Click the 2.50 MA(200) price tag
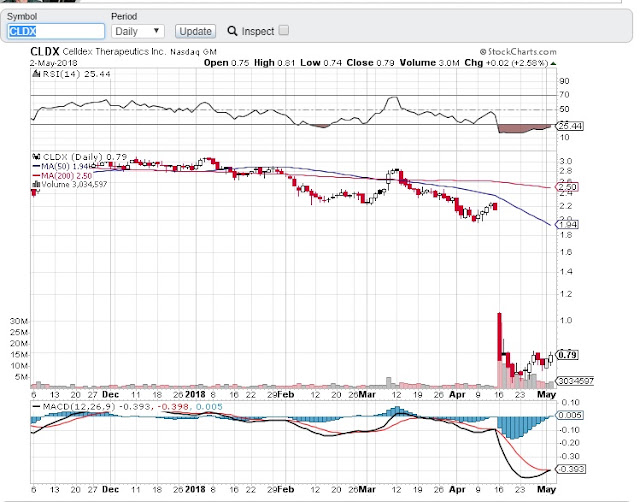640x502 pixels. click(x=567, y=187)
